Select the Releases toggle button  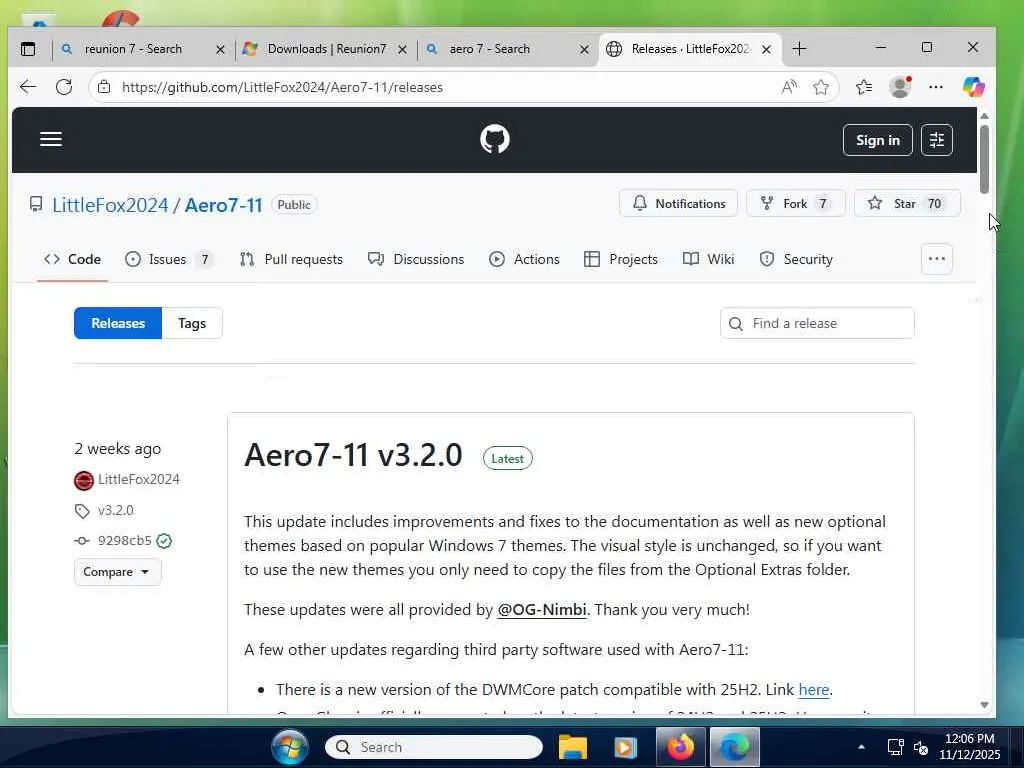click(118, 323)
